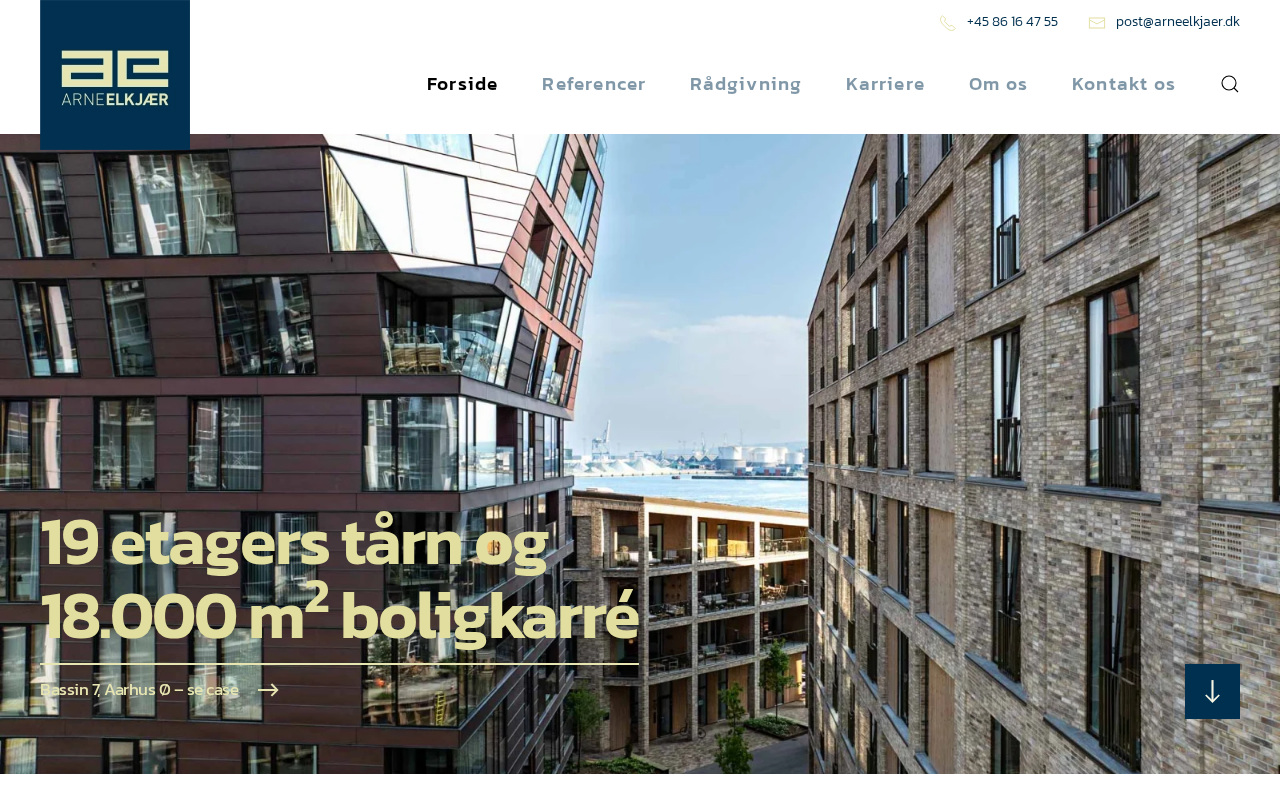This screenshot has width=1280, height=800.
Task: Click the '18.000 m² boligkarré' headline line
Action: tap(339, 615)
